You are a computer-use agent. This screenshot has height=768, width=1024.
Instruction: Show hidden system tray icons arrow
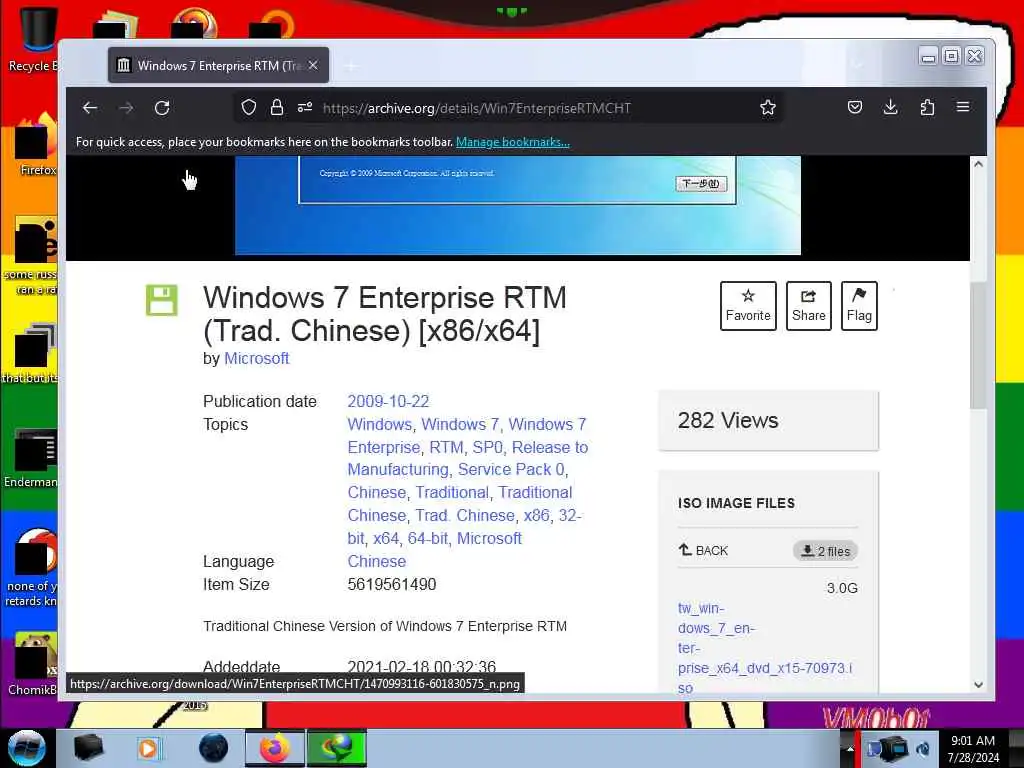[850, 749]
